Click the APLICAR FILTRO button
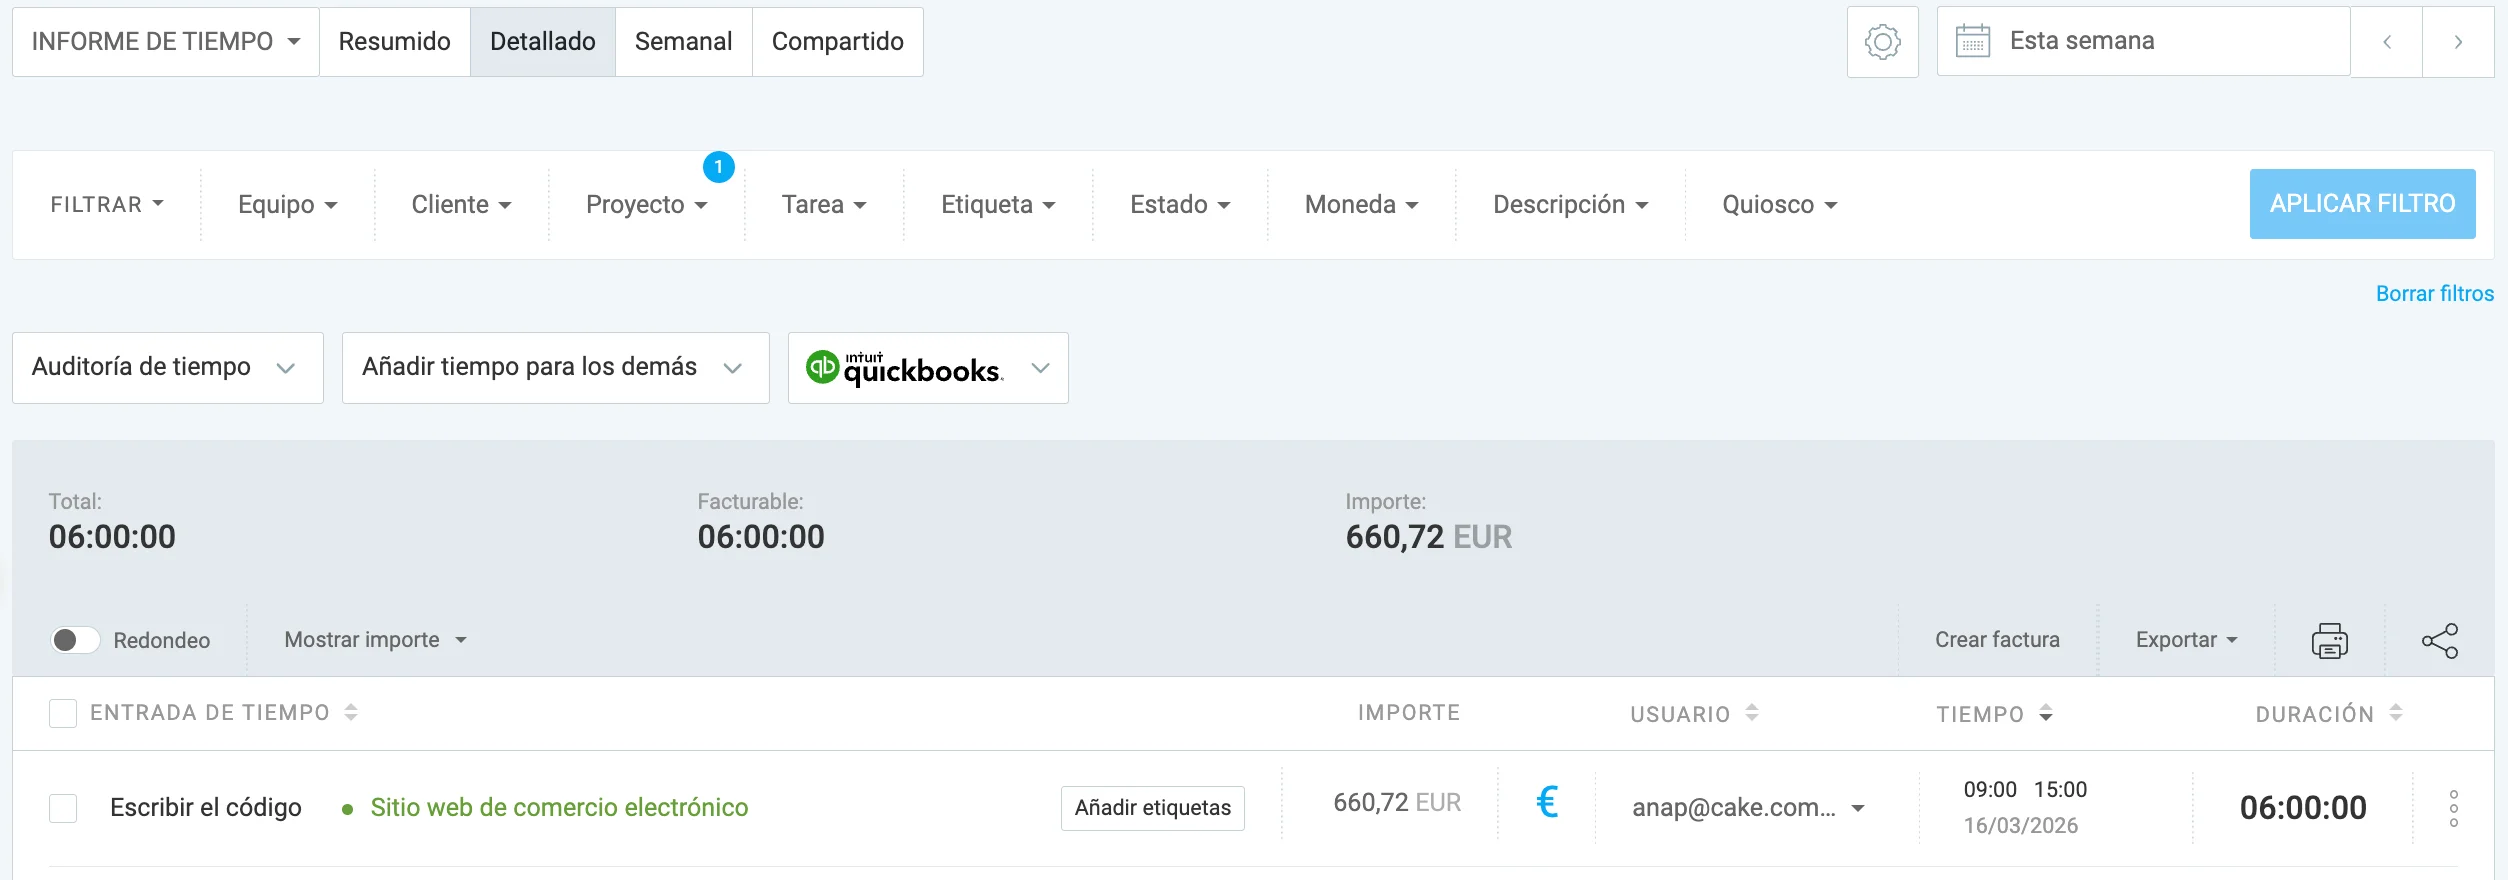 click(x=2362, y=204)
